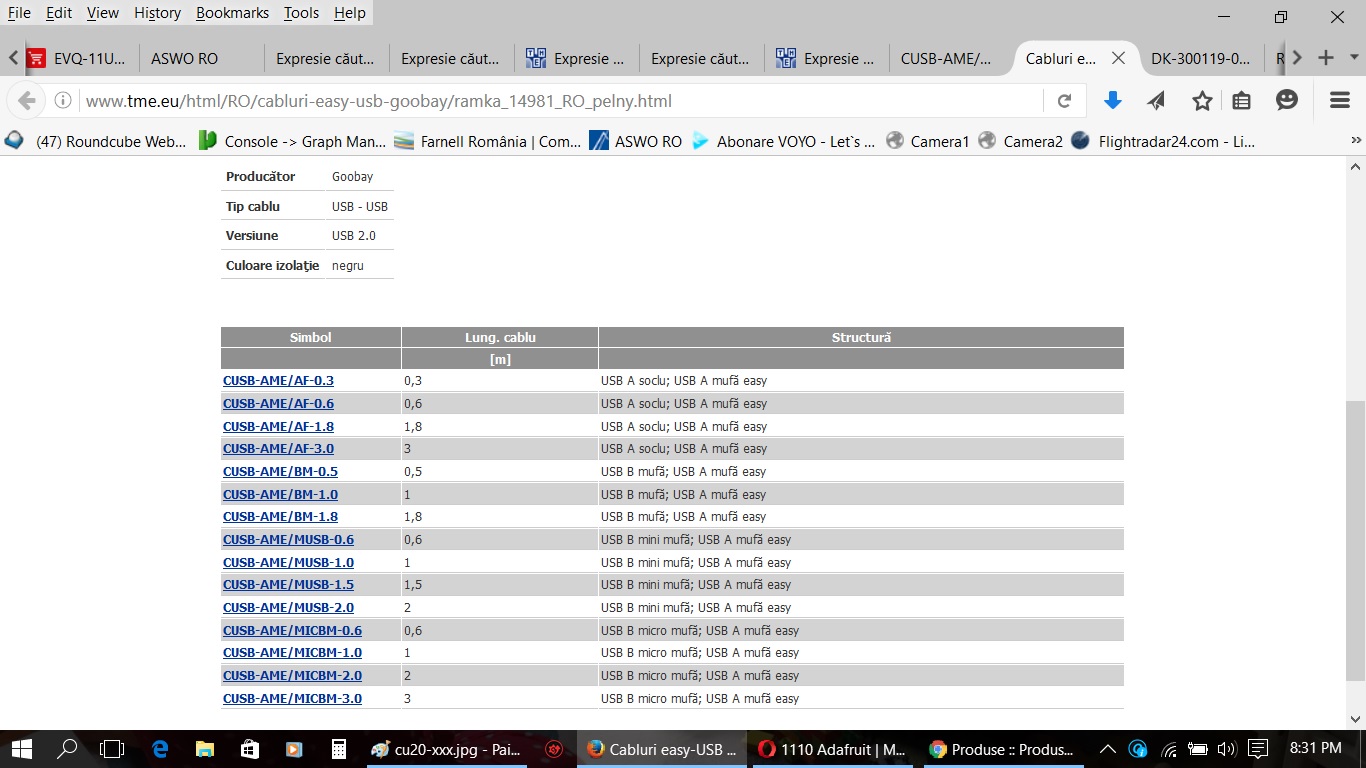The width and height of the screenshot is (1366, 768).
Task: Click the 'Simbol' column header
Action: (311, 337)
